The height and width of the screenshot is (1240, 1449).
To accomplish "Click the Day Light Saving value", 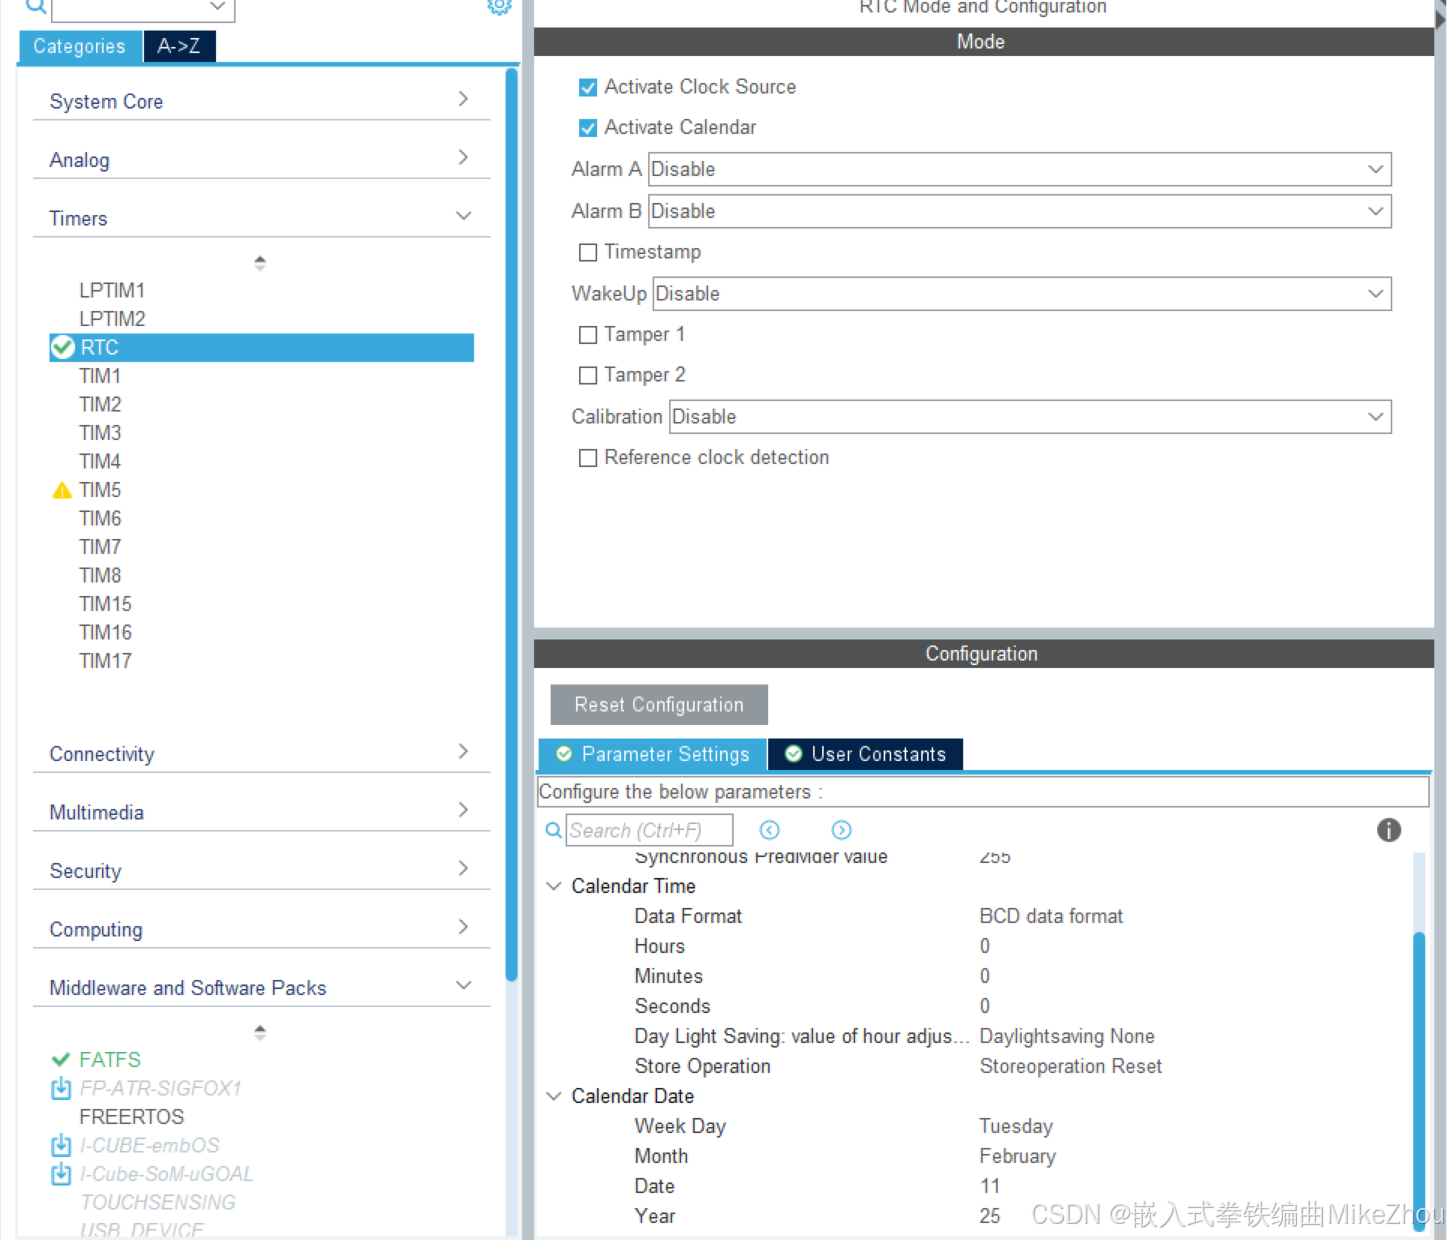I will 1067,1036.
